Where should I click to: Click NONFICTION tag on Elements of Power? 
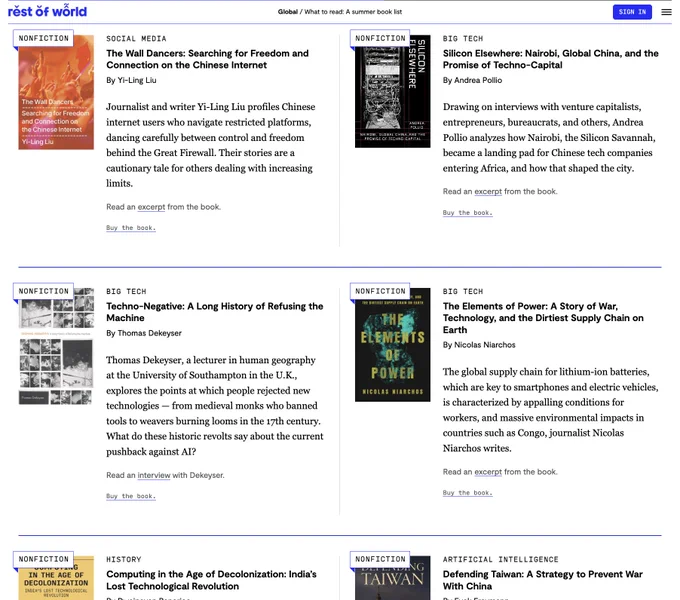click(x=380, y=291)
